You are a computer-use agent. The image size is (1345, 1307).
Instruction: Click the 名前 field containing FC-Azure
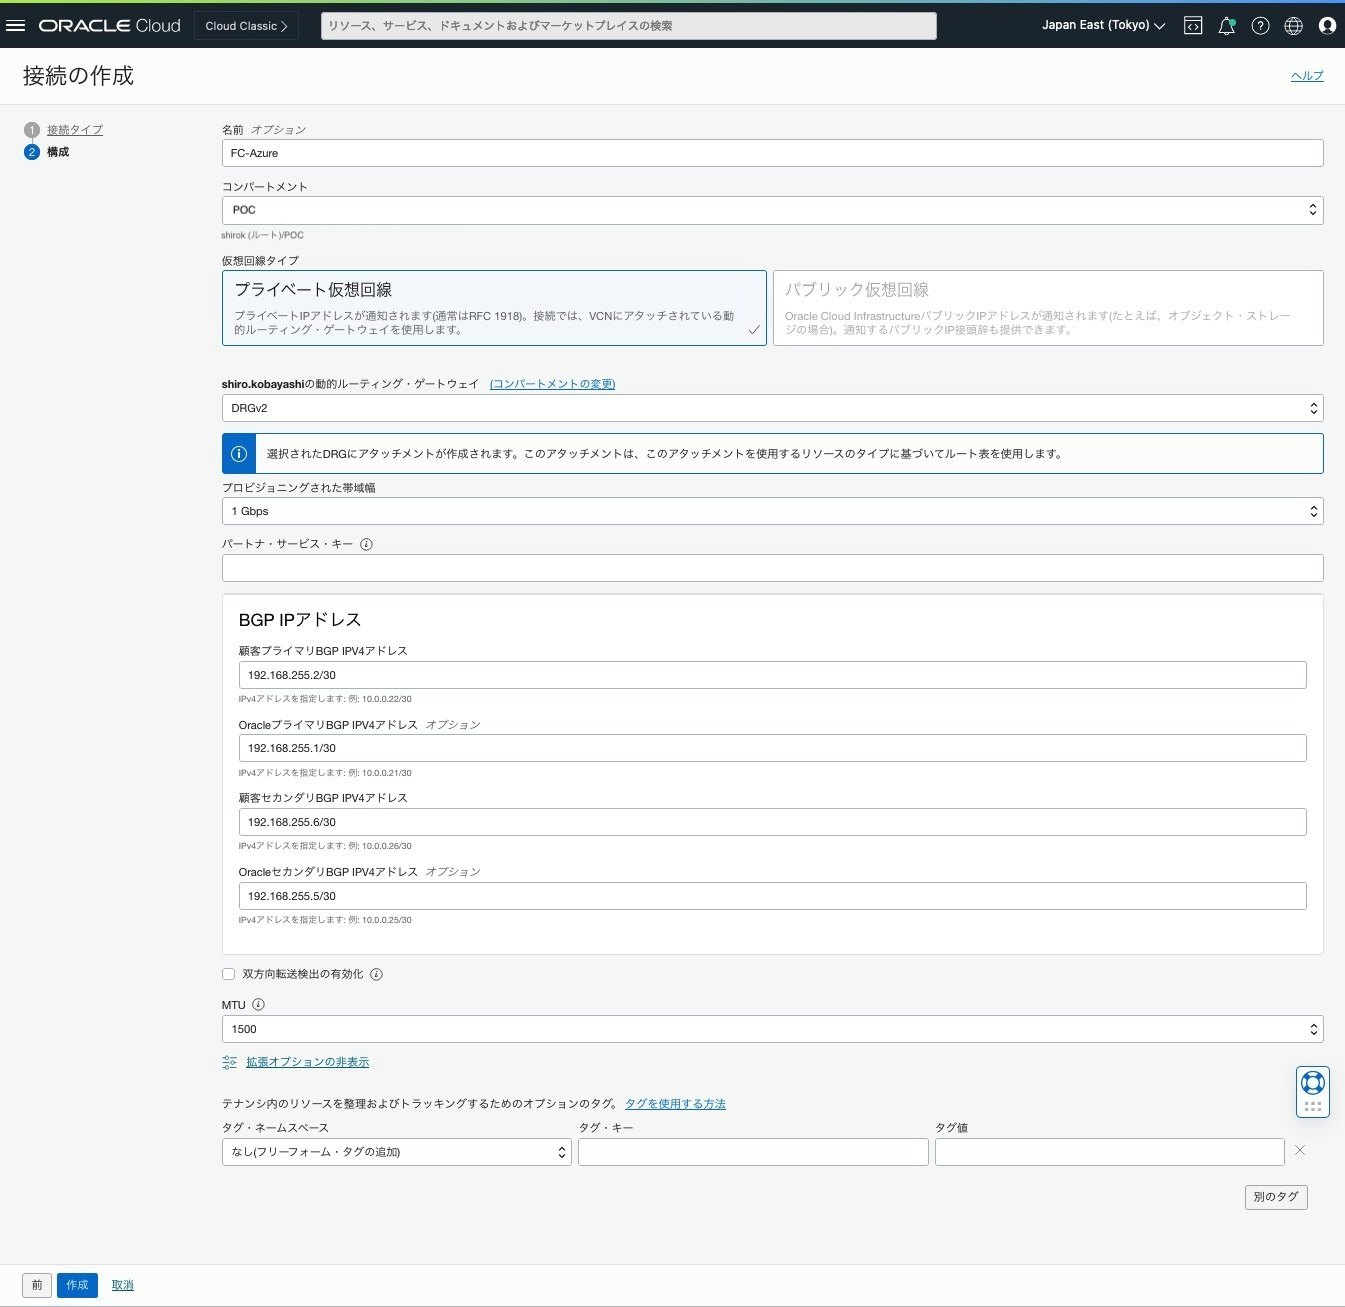[772, 153]
